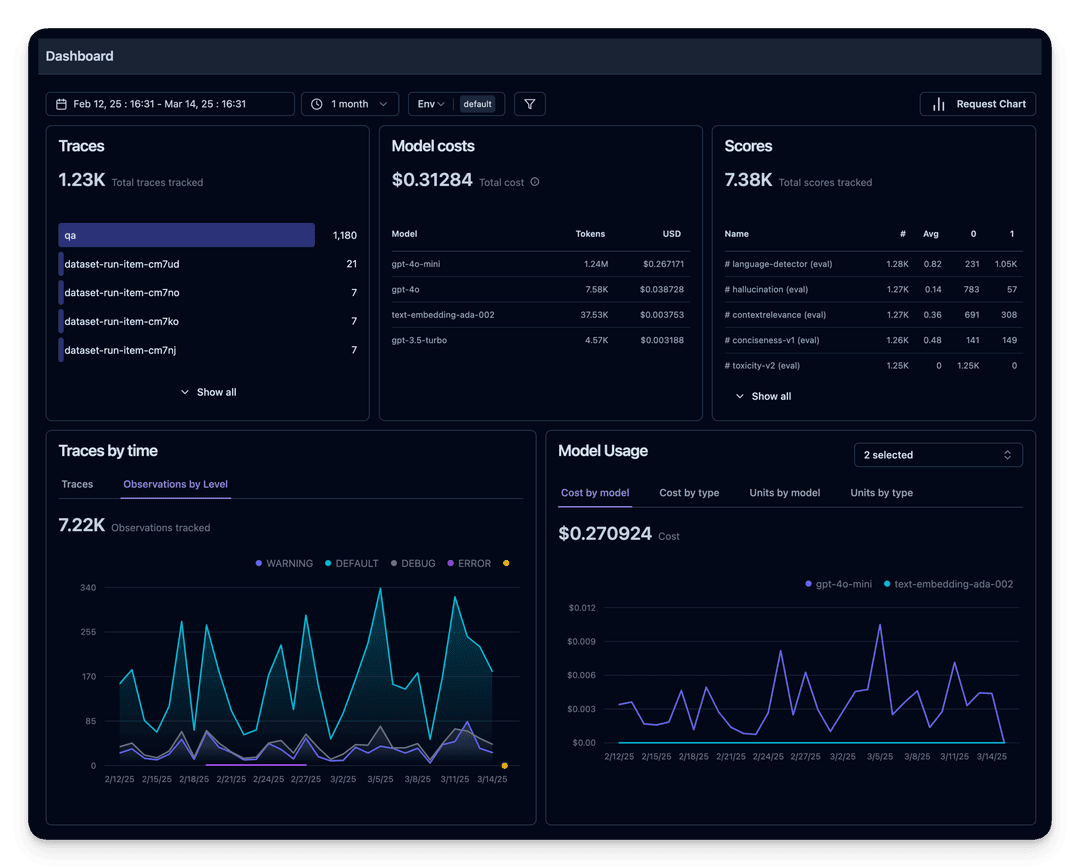Click the calendar icon in date range

61,104
